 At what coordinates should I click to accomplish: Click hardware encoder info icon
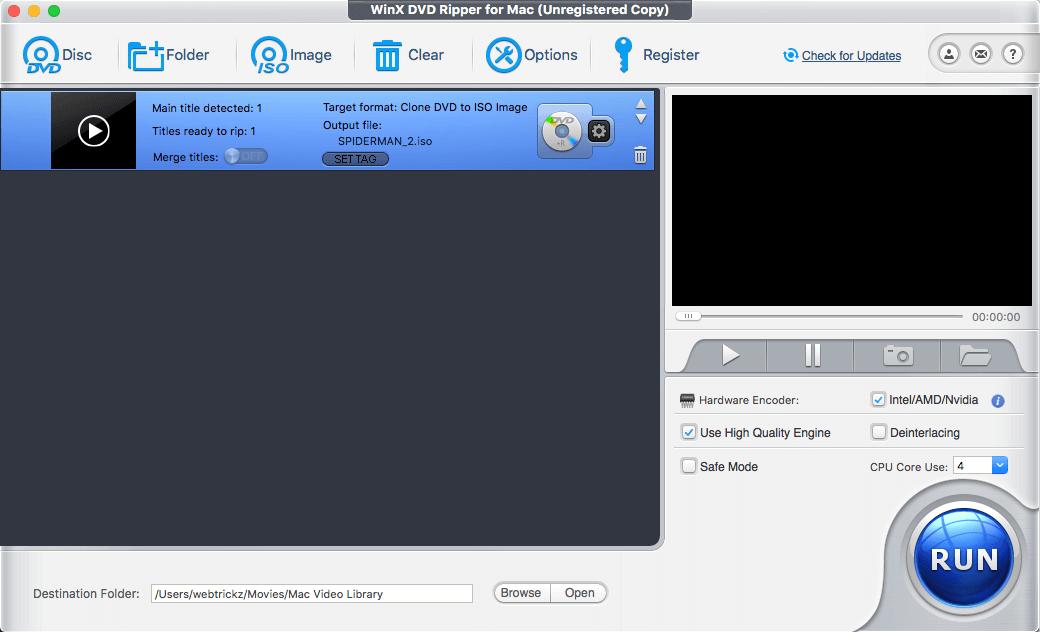pos(998,401)
